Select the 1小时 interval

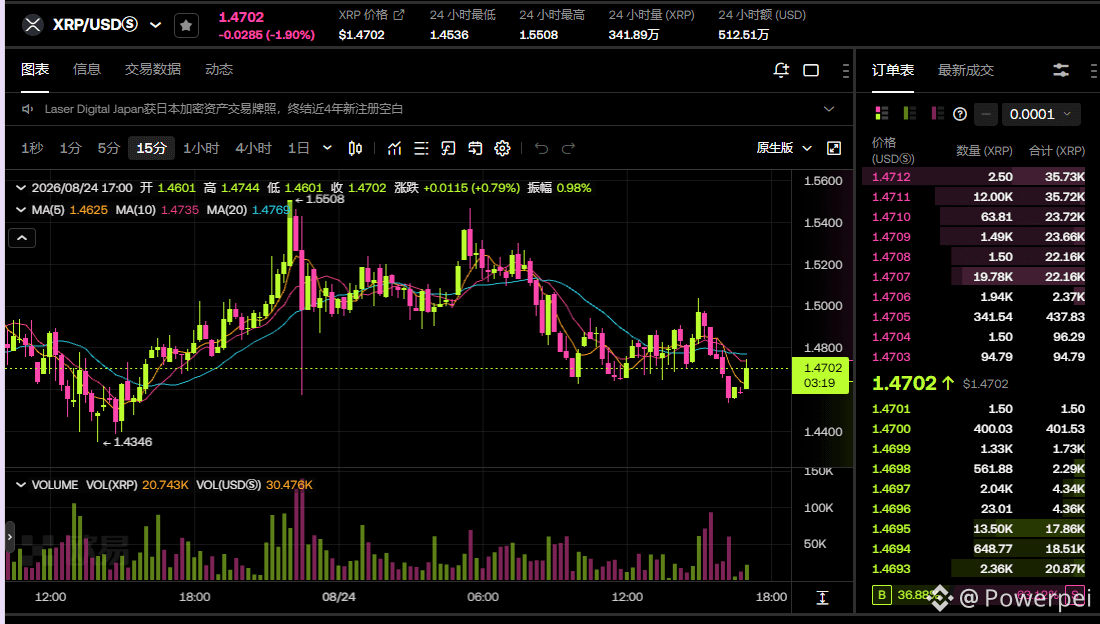(x=201, y=148)
